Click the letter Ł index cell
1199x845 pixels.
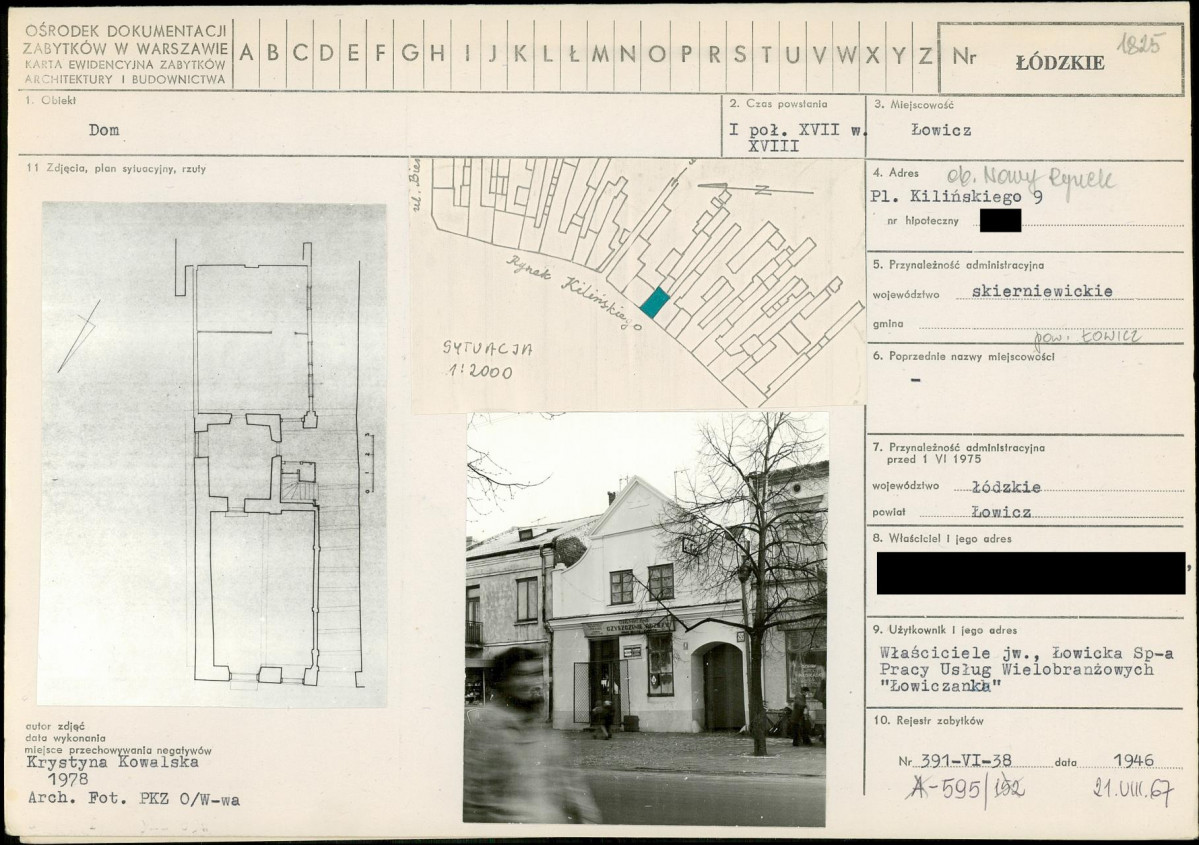pos(574,54)
